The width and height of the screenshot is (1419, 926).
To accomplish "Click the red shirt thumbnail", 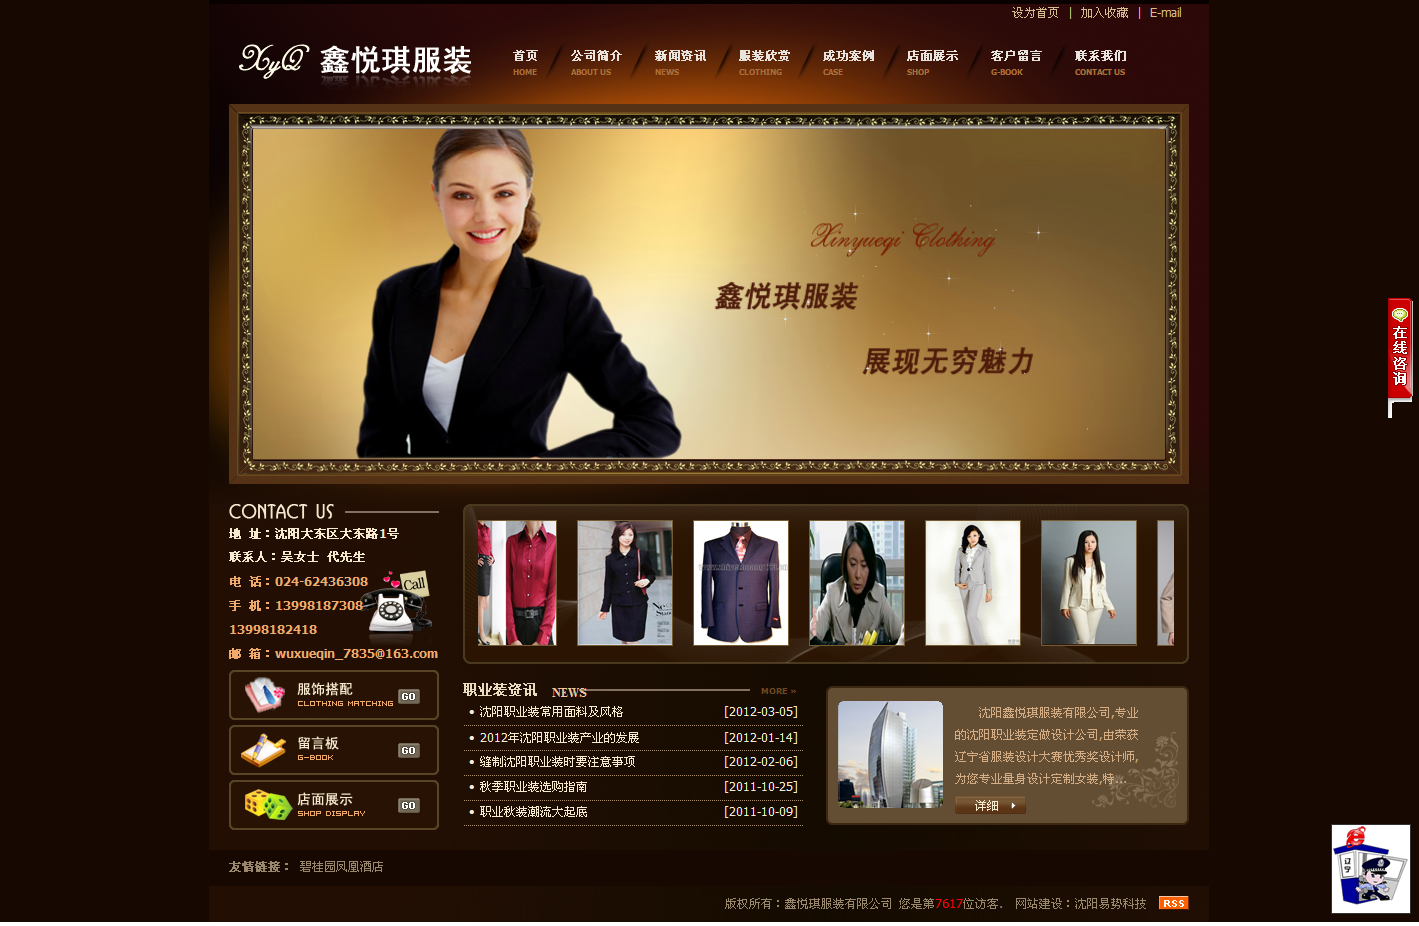I will pyautogui.click(x=517, y=583).
